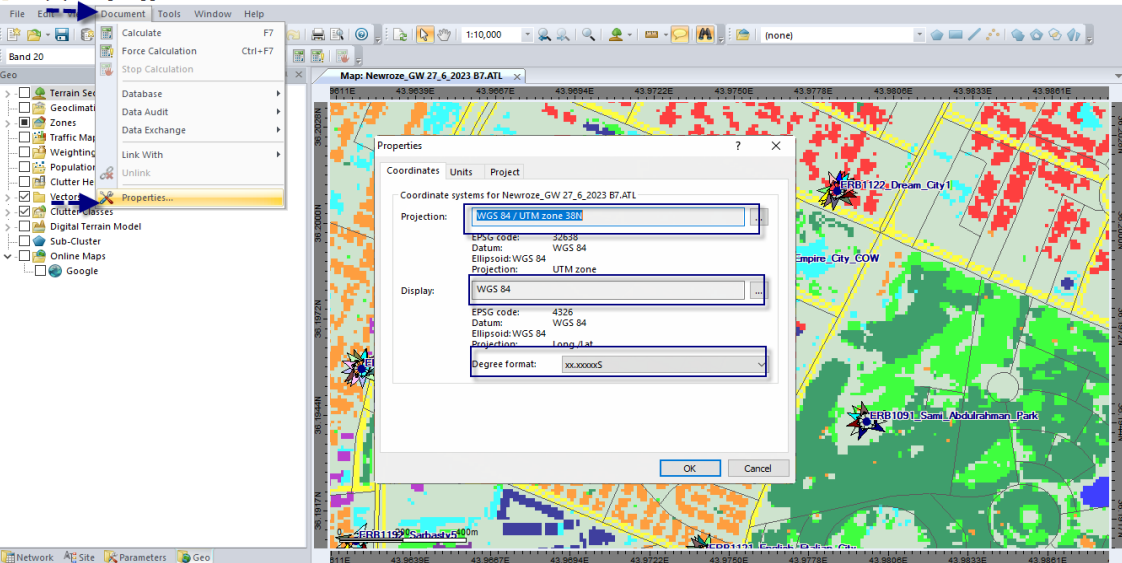
Task: Collapse the Online Maps tree node
Action: [8, 256]
